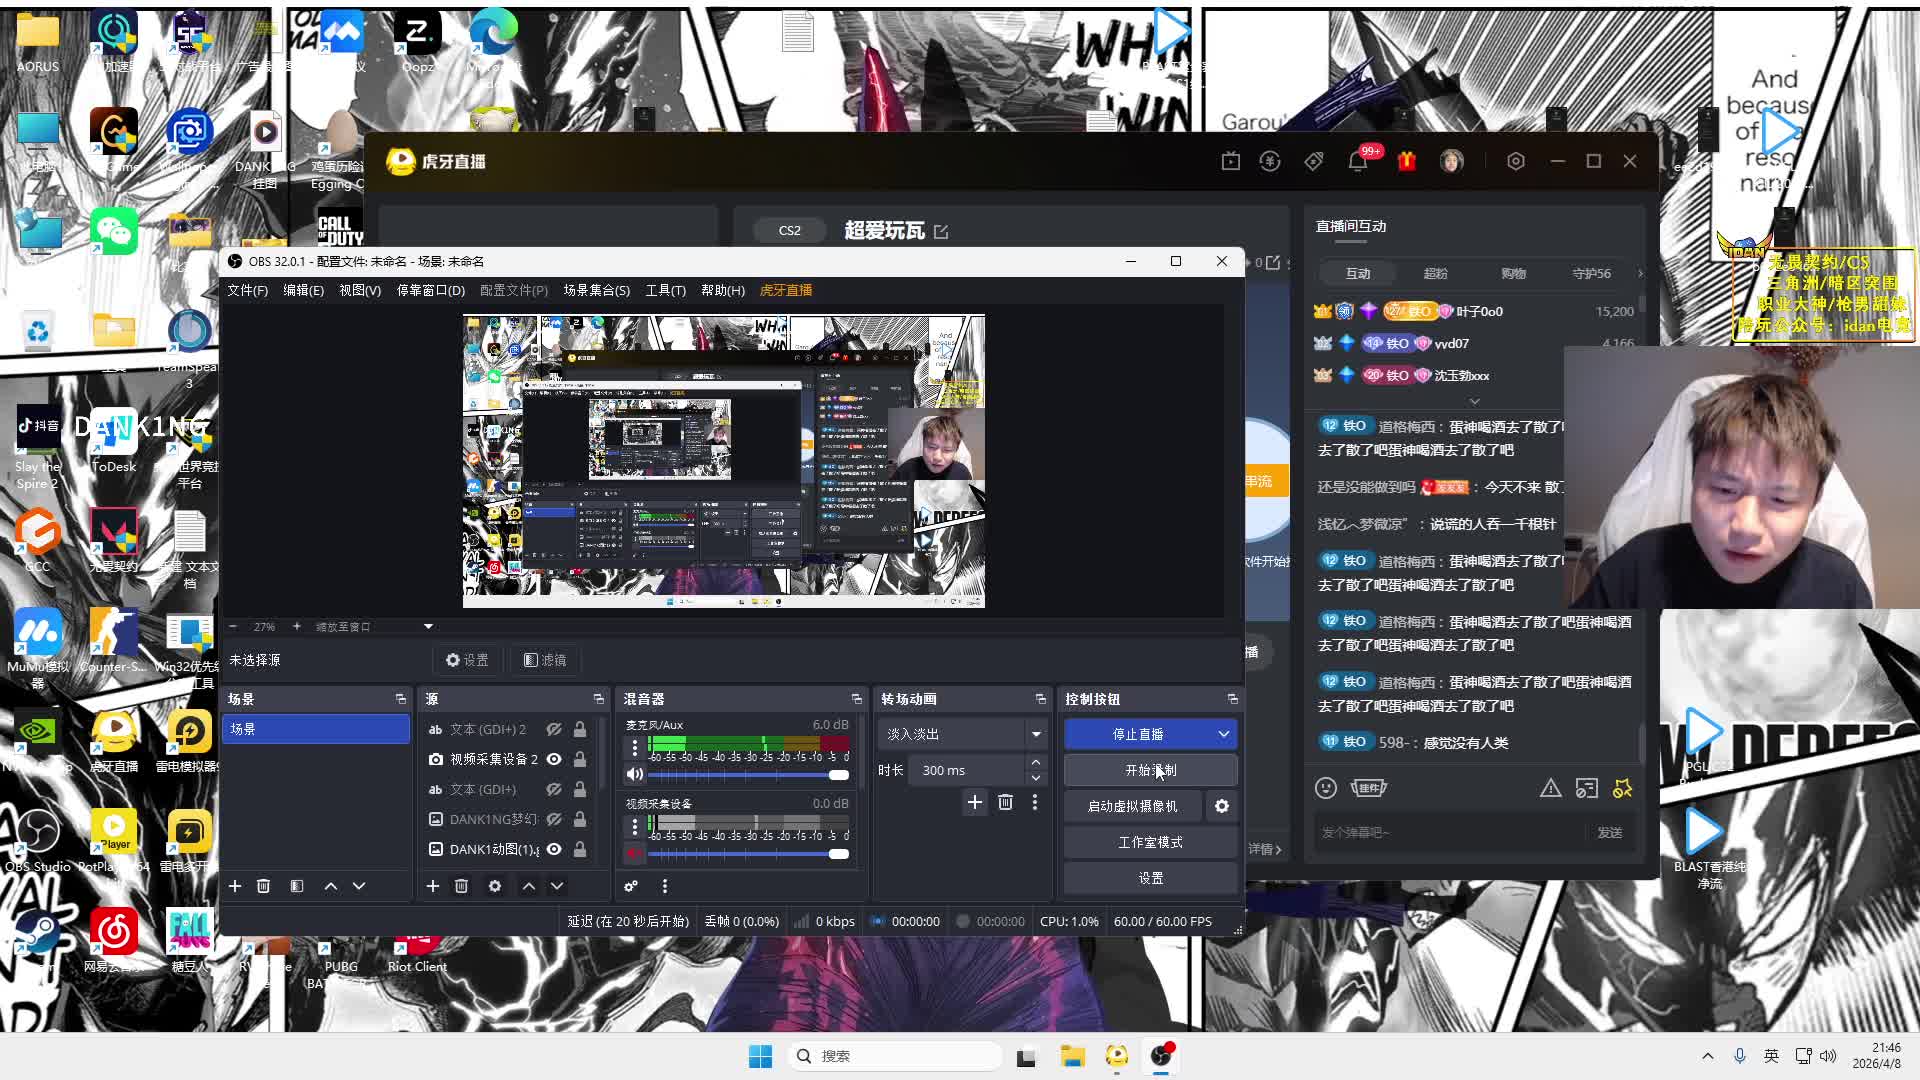The width and height of the screenshot is (1920, 1080).
Task: Expand 停止直播 button dropdown arrow
Action: click(x=1223, y=734)
